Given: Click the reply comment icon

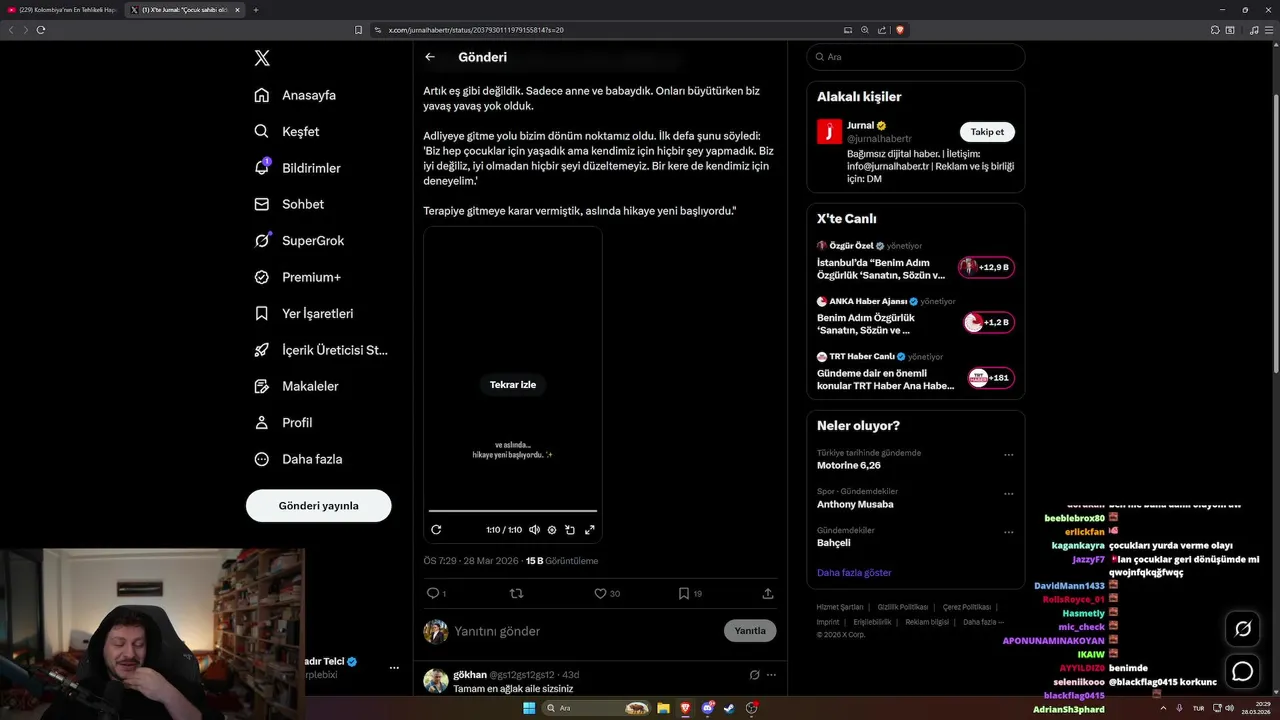Looking at the screenshot, I should pos(433,593).
